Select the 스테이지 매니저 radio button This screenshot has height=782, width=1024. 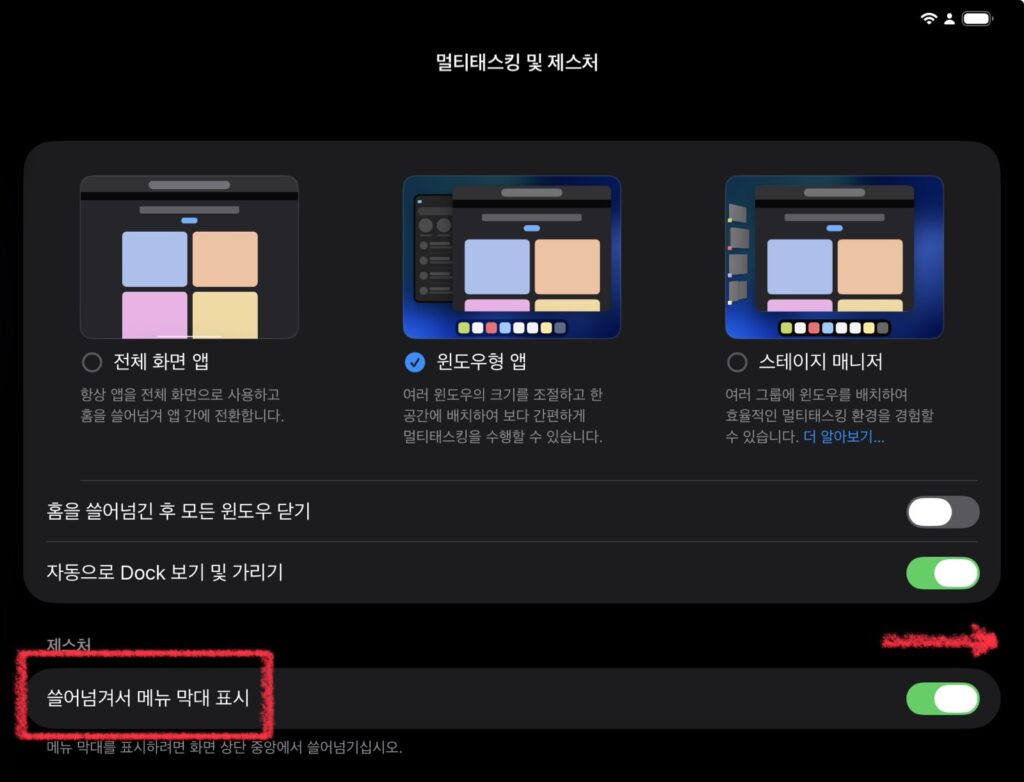point(737,362)
